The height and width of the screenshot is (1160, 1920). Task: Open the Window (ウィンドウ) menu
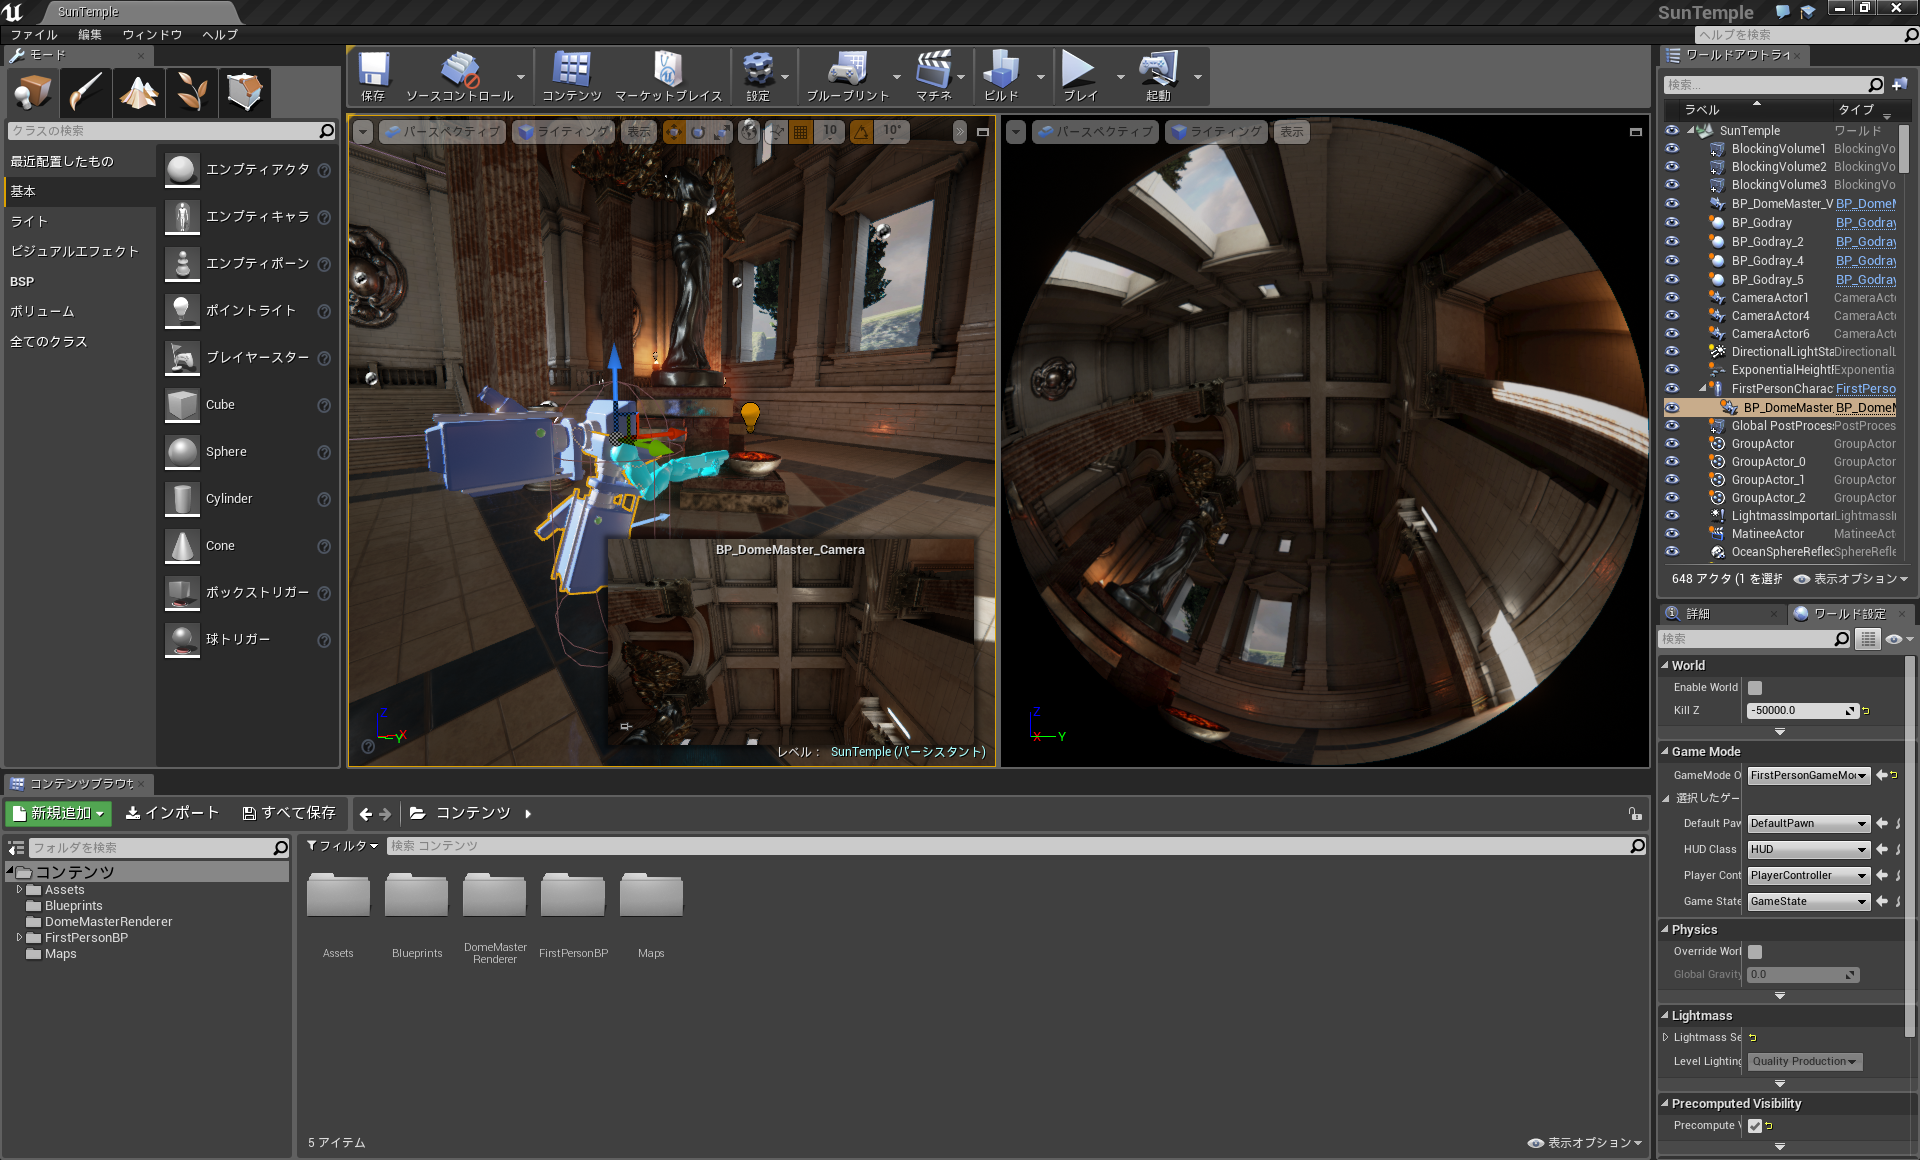pos(152,35)
